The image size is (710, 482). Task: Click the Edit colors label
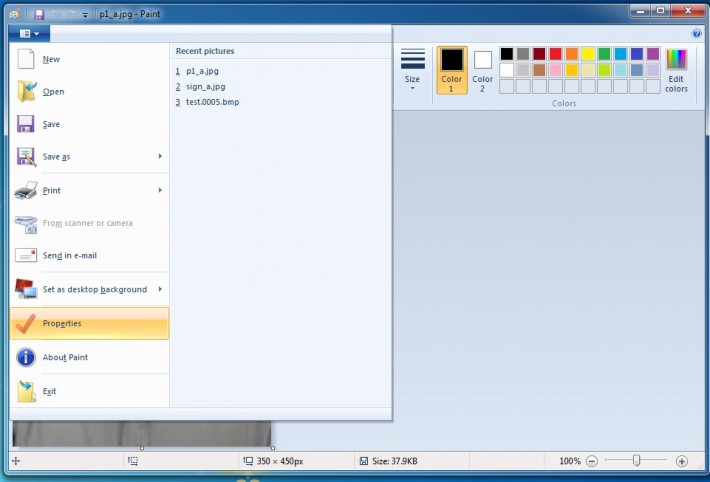coord(676,84)
